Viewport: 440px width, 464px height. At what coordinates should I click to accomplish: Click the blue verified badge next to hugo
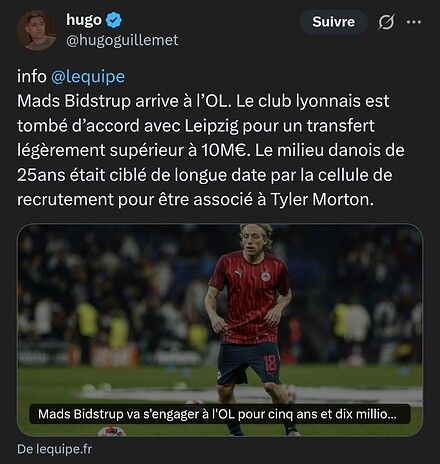pos(114,20)
